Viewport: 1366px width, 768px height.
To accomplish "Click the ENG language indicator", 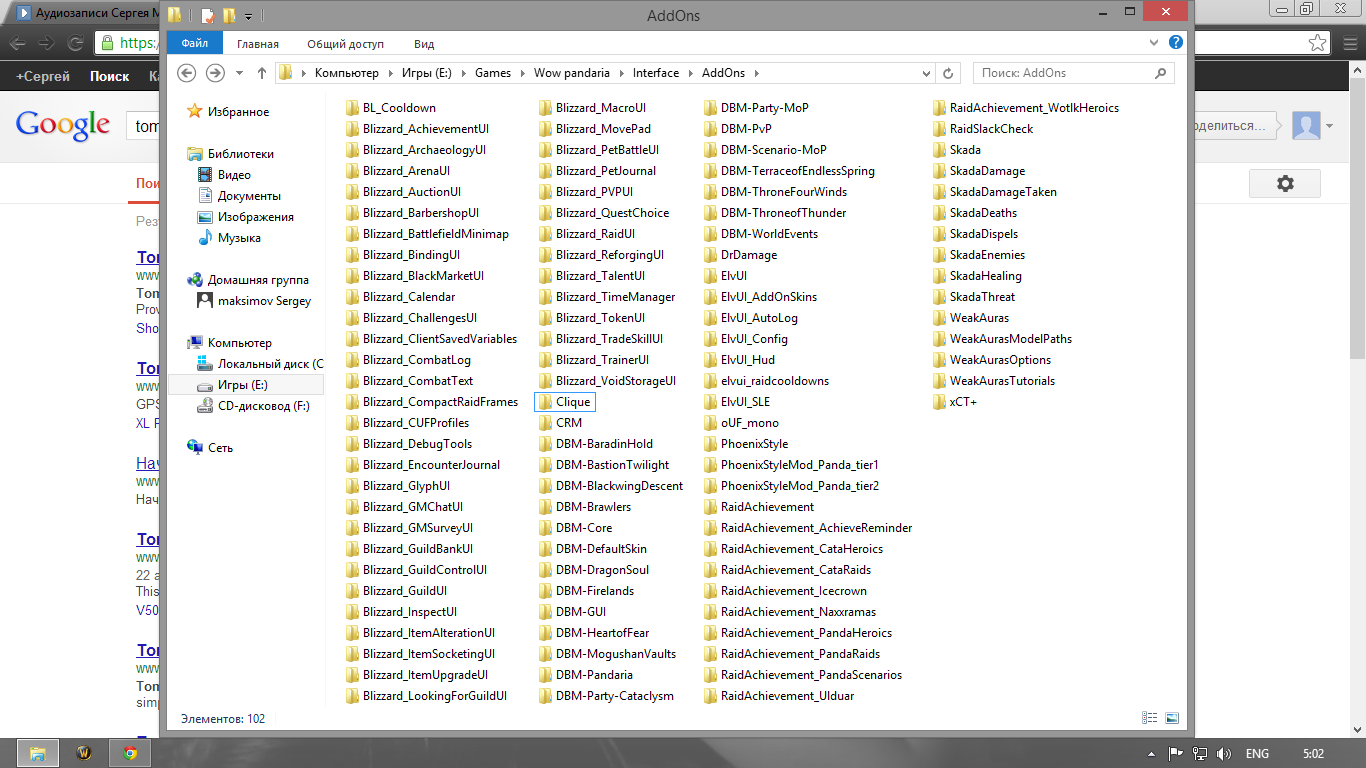I will [1258, 754].
